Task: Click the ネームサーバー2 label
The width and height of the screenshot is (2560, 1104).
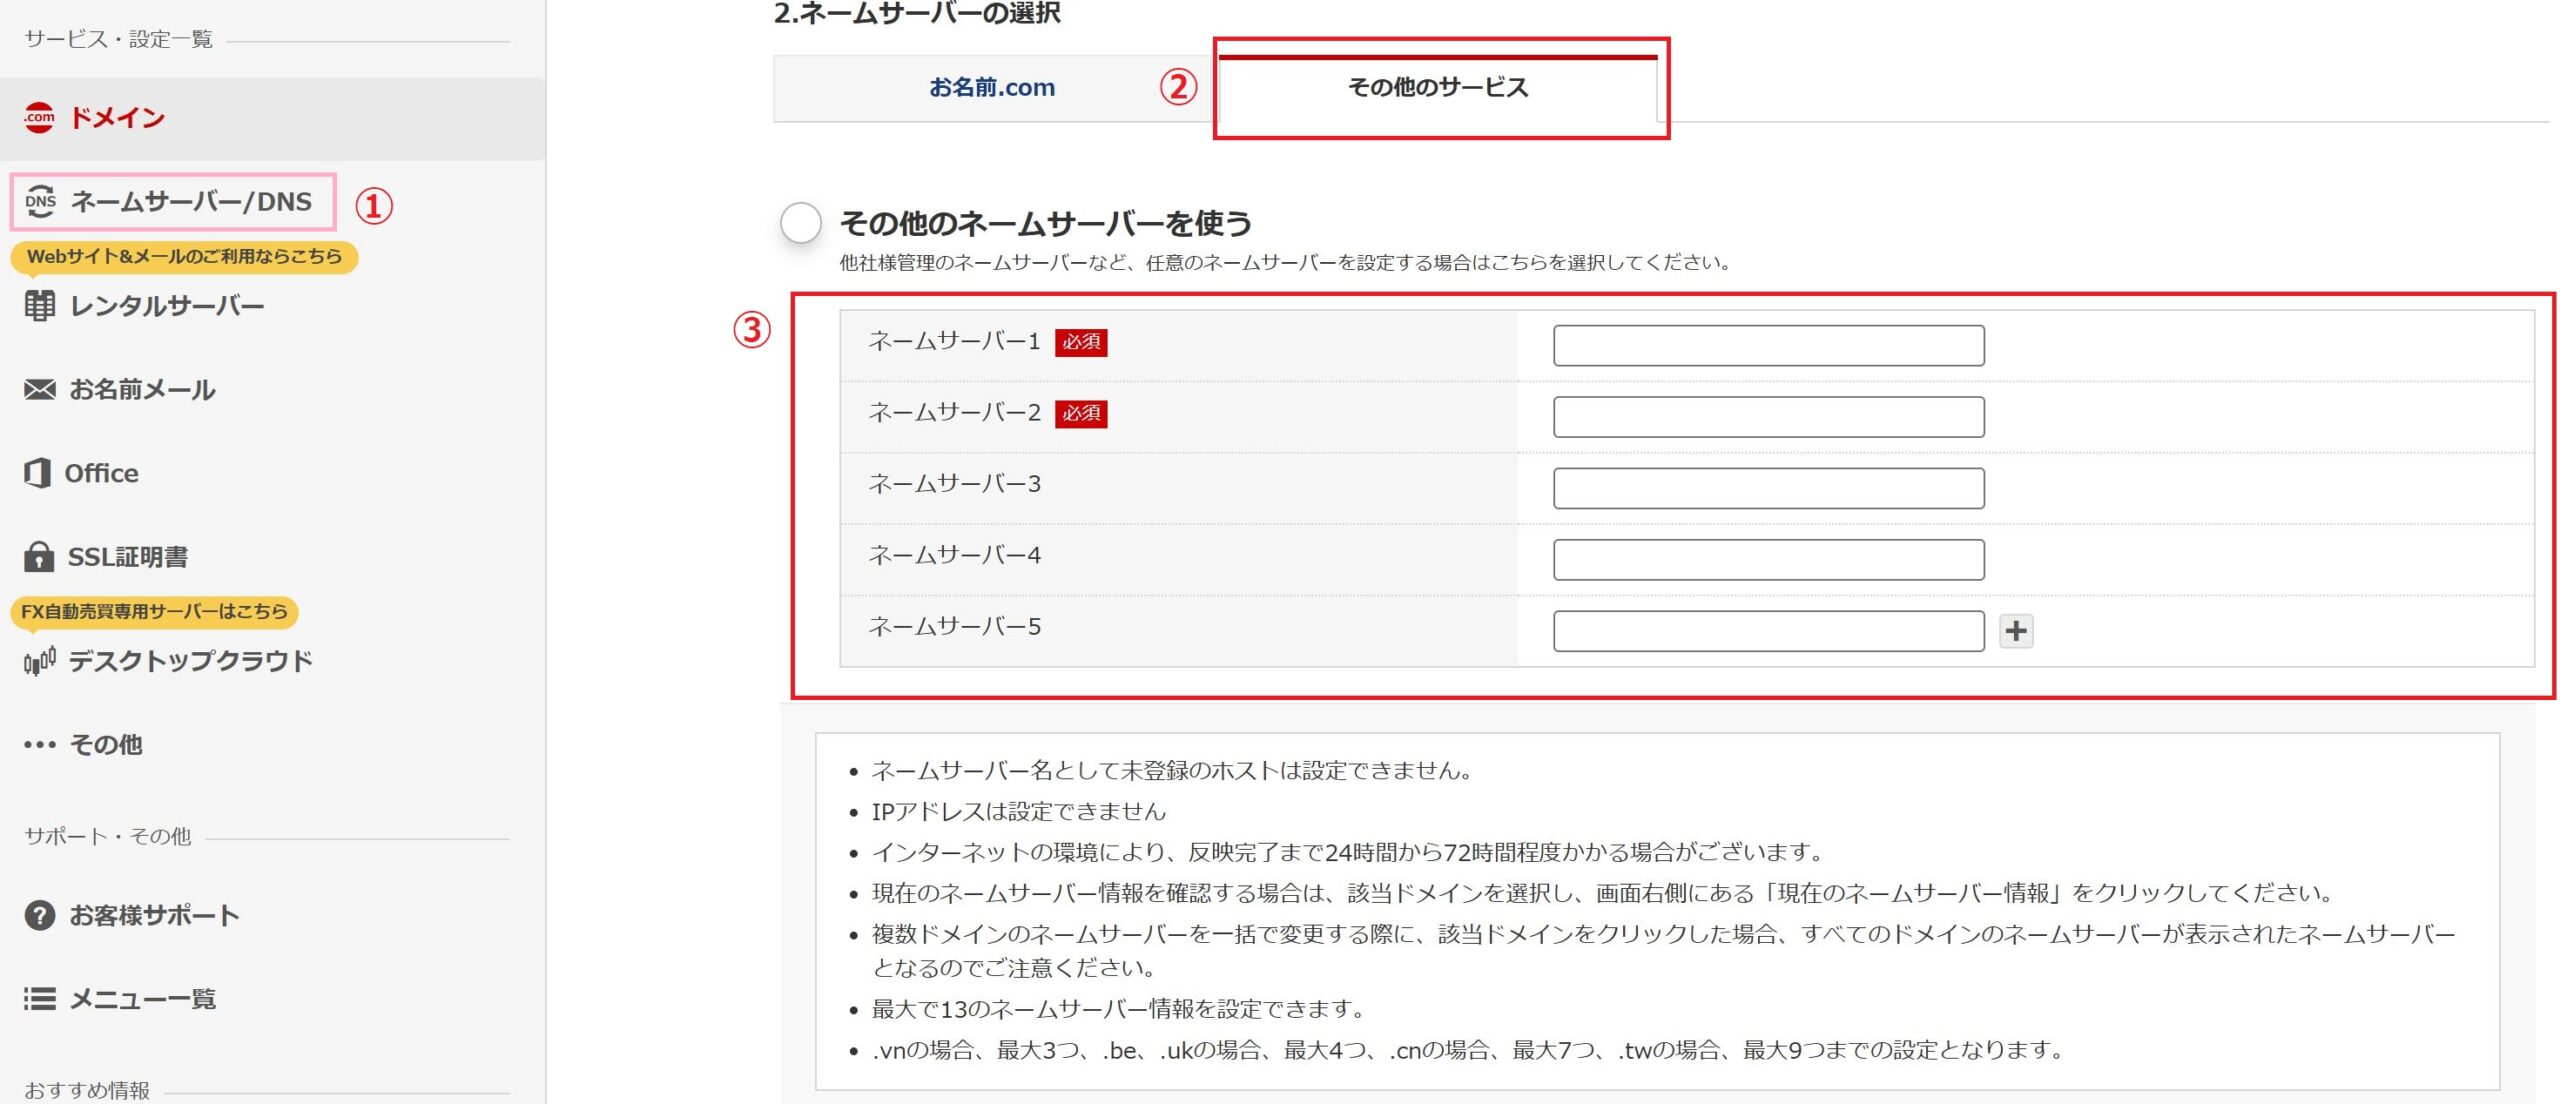Action: pyautogui.click(x=954, y=413)
